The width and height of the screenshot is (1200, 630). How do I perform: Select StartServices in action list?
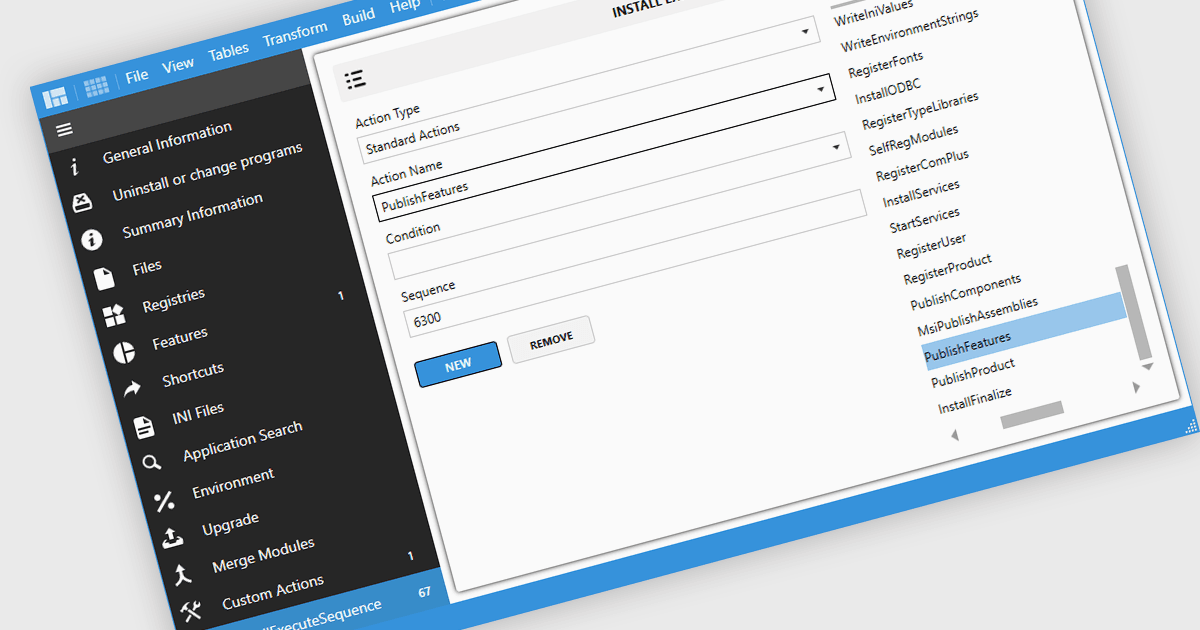tap(924, 221)
